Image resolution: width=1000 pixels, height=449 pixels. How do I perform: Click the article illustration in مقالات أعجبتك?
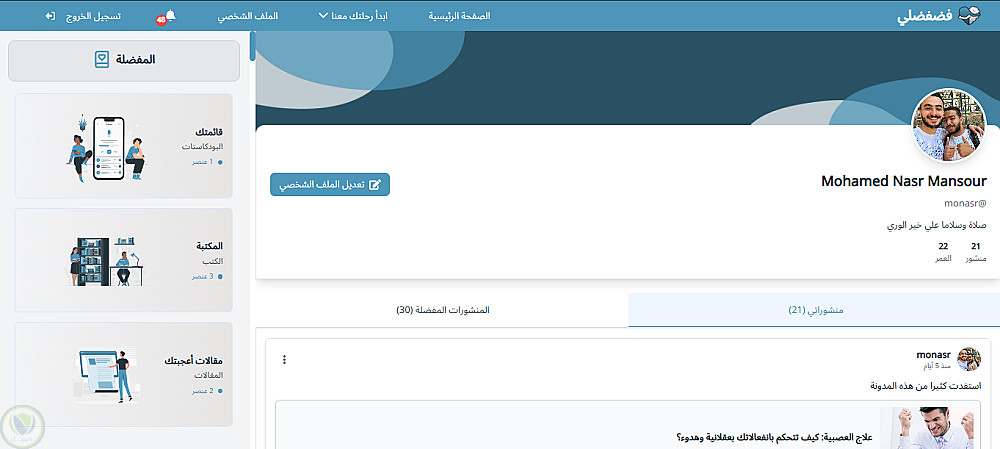(x=107, y=375)
